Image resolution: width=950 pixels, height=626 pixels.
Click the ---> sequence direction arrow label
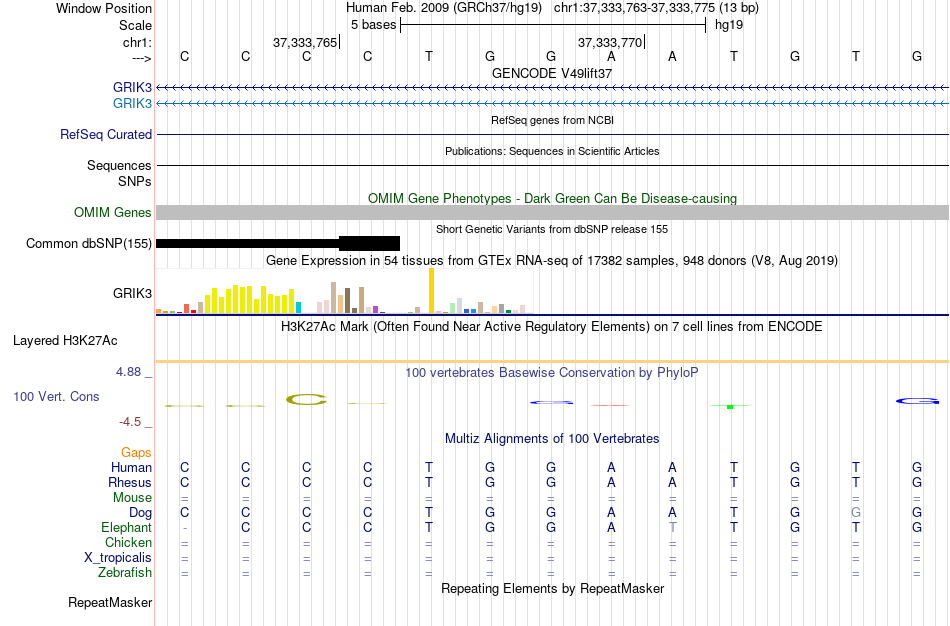point(141,58)
